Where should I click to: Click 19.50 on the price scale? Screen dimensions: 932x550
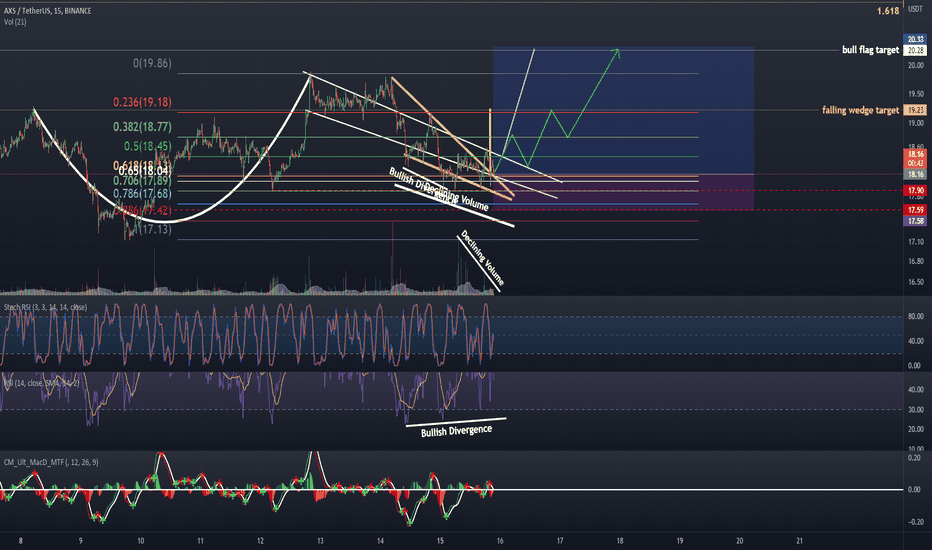coord(915,94)
